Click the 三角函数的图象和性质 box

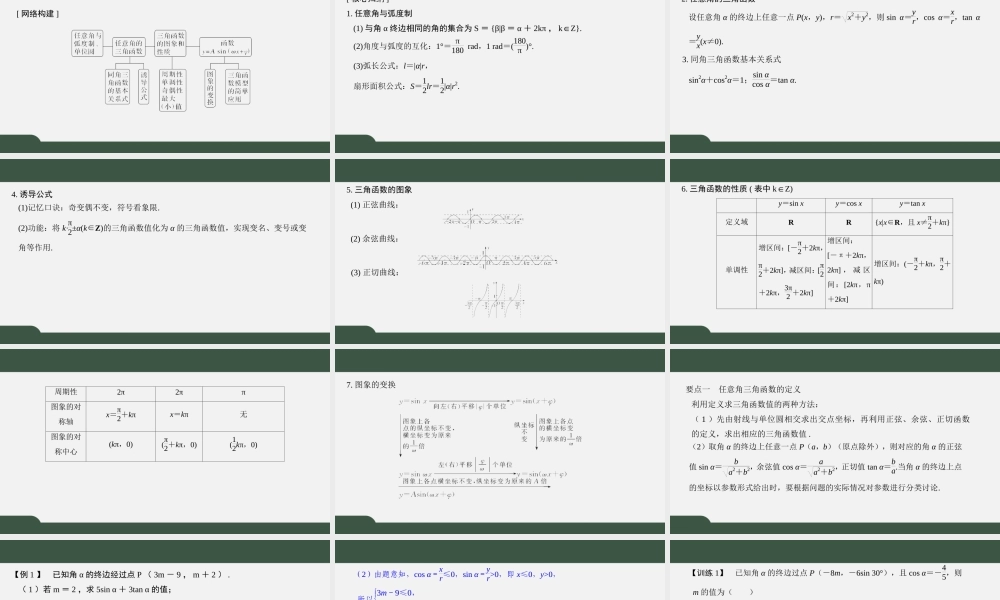click(x=172, y=43)
